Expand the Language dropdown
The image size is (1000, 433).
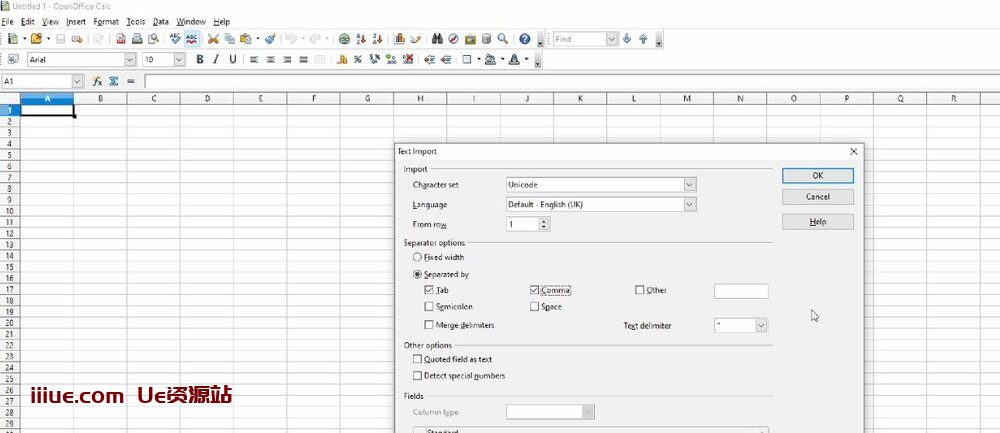689,205
